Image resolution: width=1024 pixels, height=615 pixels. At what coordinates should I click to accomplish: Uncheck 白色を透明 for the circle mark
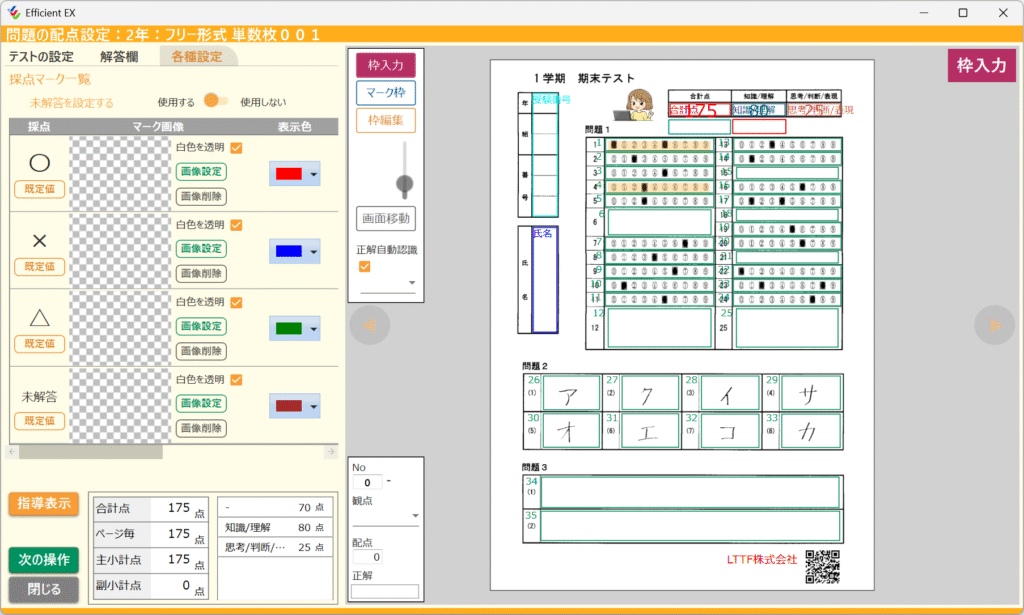coord(237,148)
